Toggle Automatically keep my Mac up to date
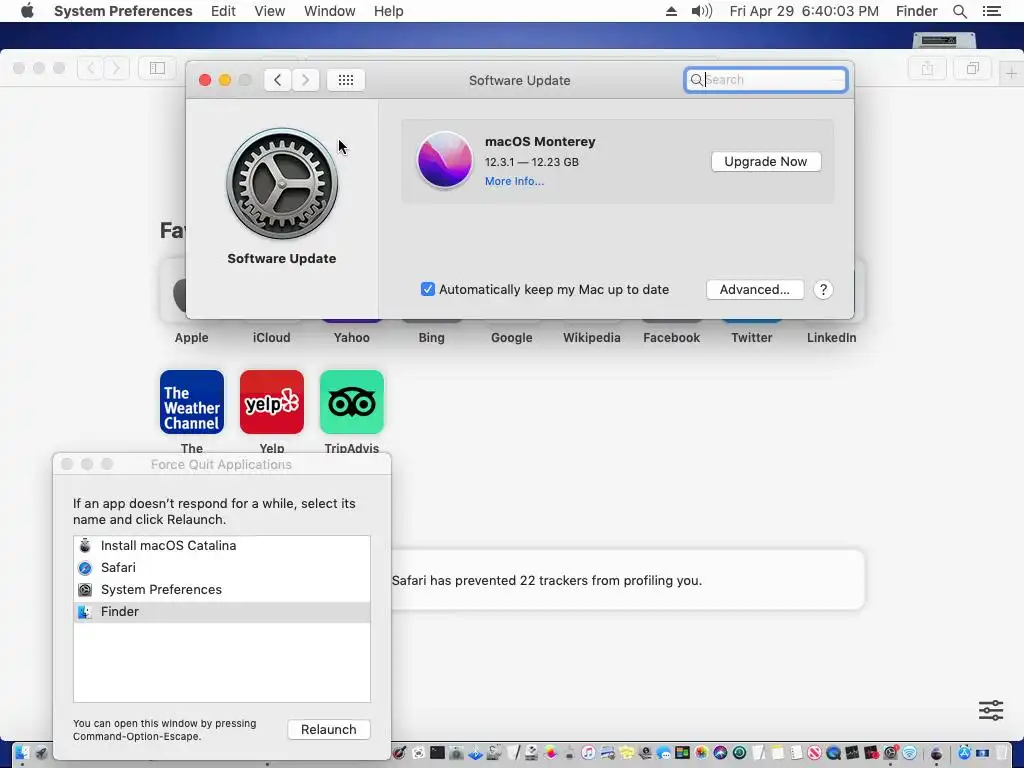1024x768 pixels. pos(427,289)
